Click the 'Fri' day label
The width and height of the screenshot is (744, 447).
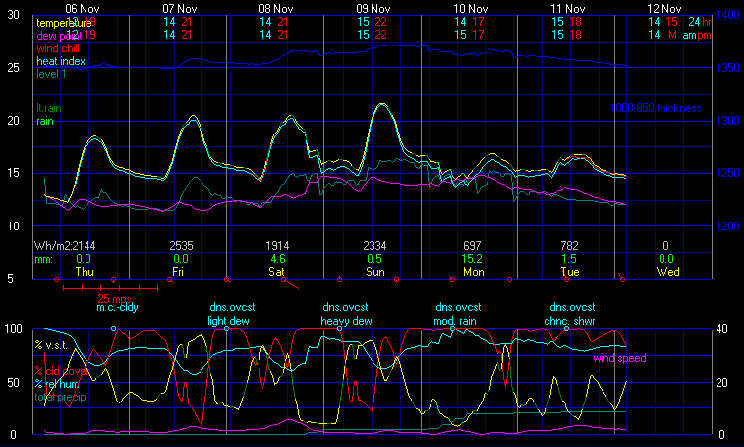point(178,272)
